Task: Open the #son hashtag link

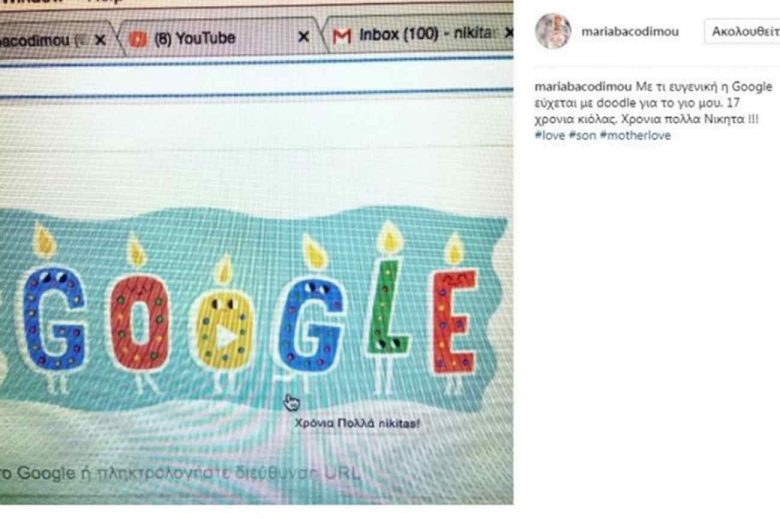Action: point(582,135)
